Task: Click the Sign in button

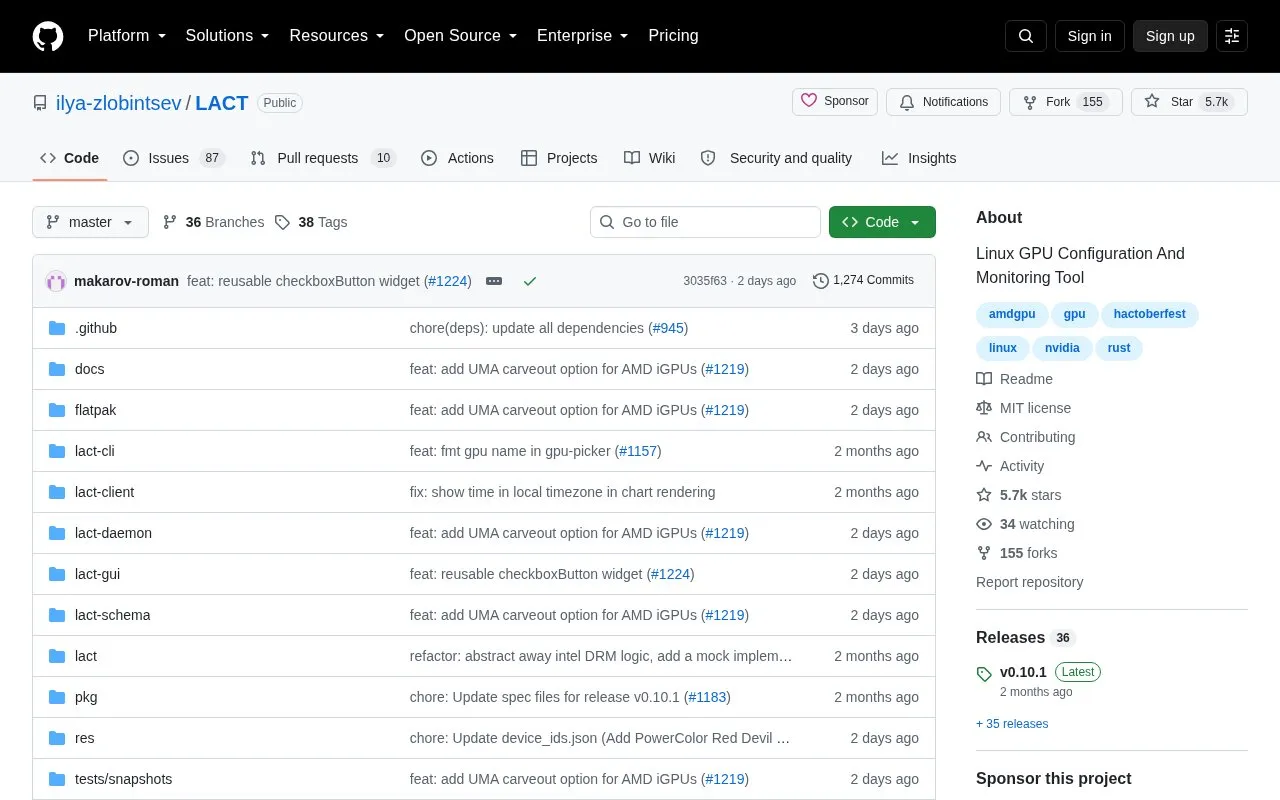Action: pos(1090,36)
